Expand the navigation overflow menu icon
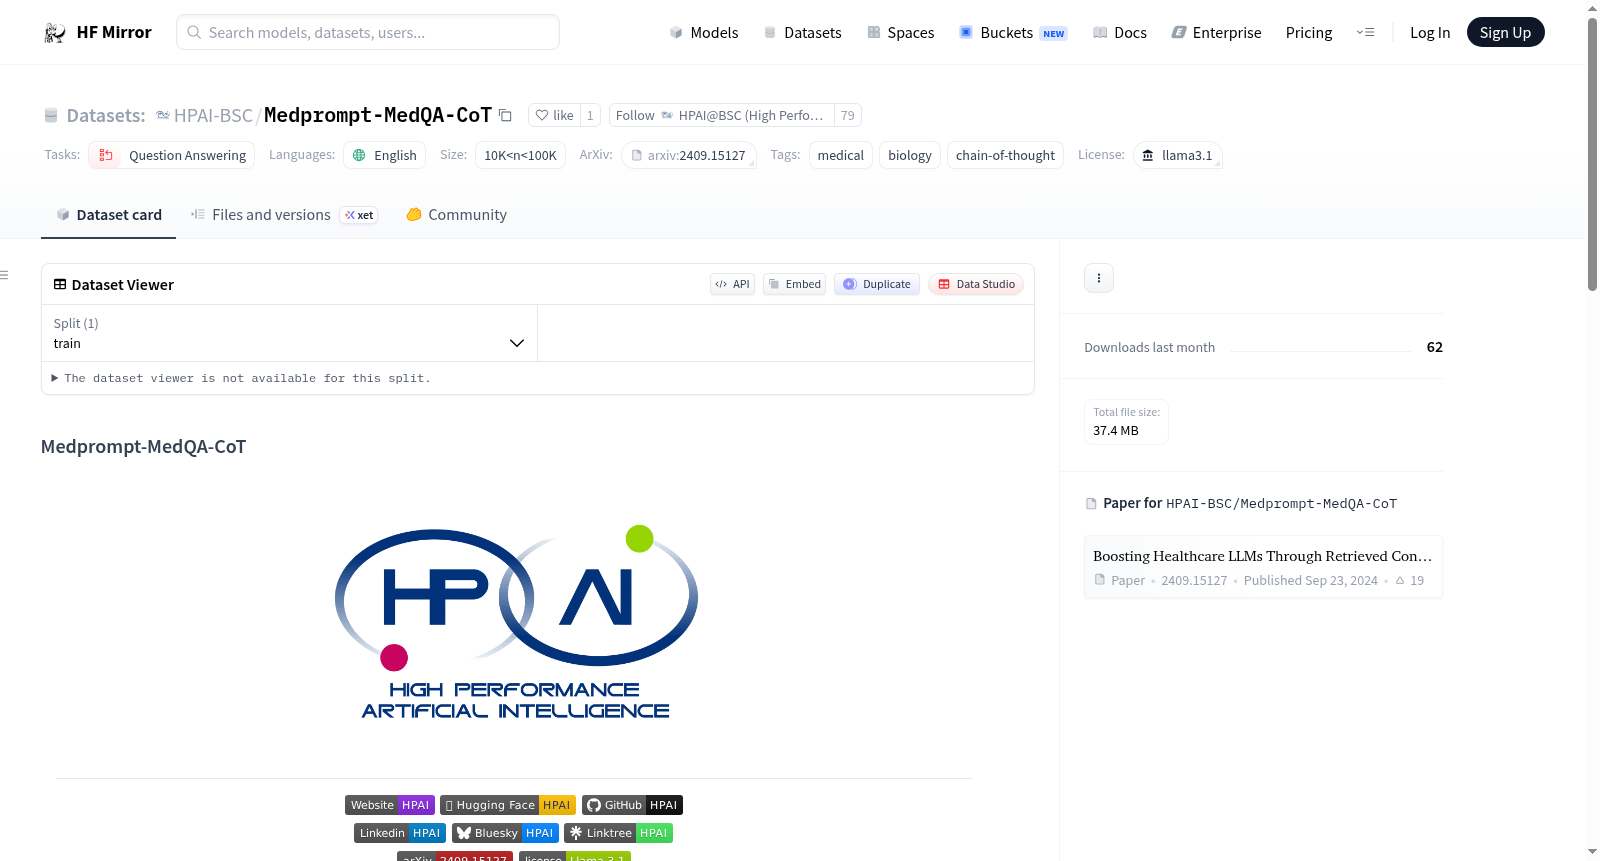 (1365, 33)
